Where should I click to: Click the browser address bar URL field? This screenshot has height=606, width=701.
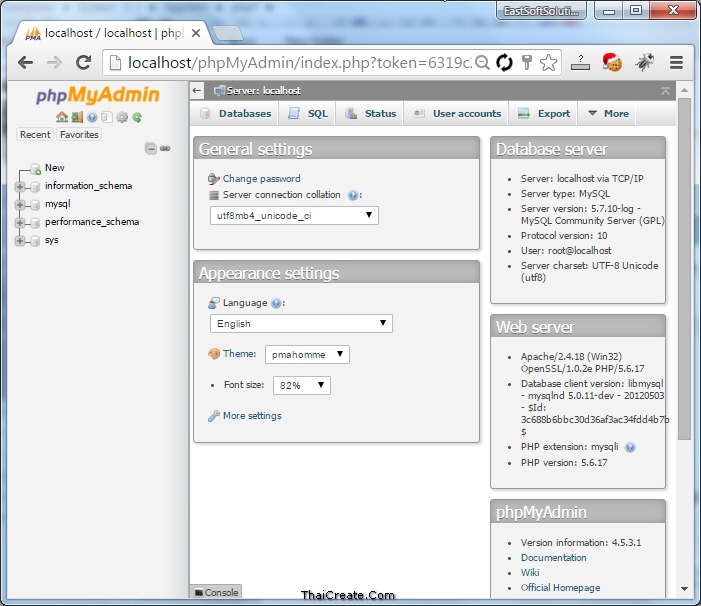click(x=290, y=62)
